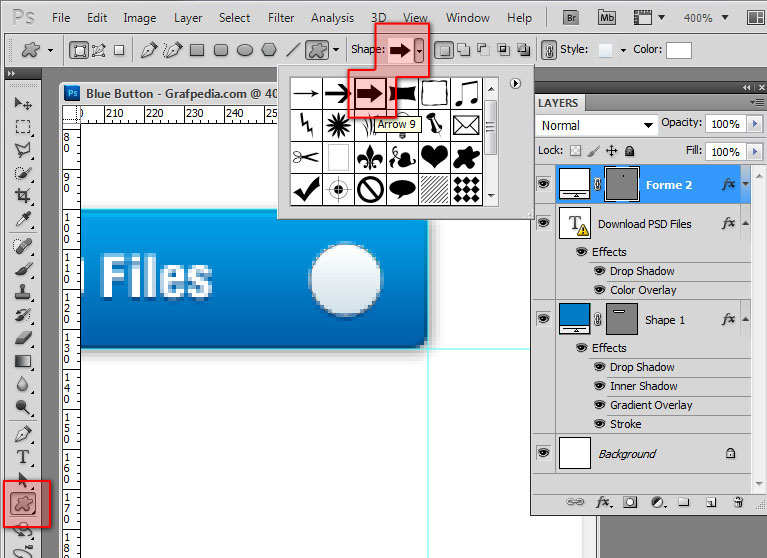Open the Fill slider arrow
The width and height of the screenshot is (767, 558).
point(755,152)
